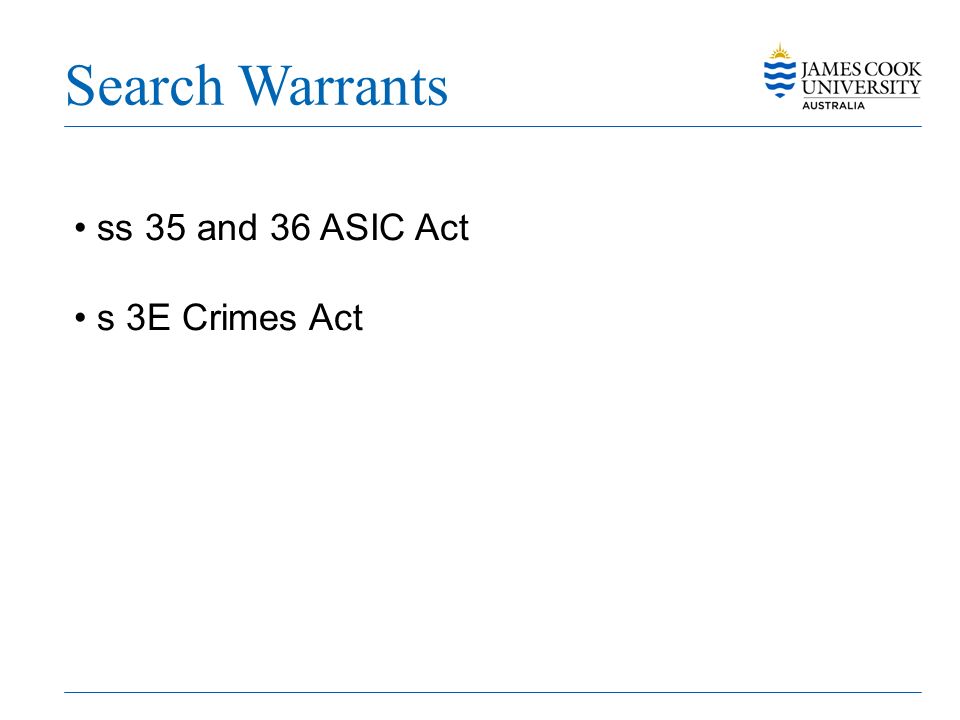This screenshot has width=960, height=720.
Task: Click the word 'Crimes' in the second bullet
Action: tap(239, 318)
